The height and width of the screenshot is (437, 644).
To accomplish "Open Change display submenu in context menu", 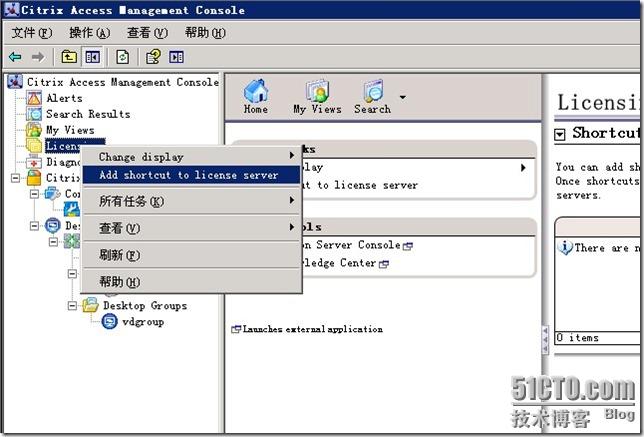I will click(x=191, y=157).
